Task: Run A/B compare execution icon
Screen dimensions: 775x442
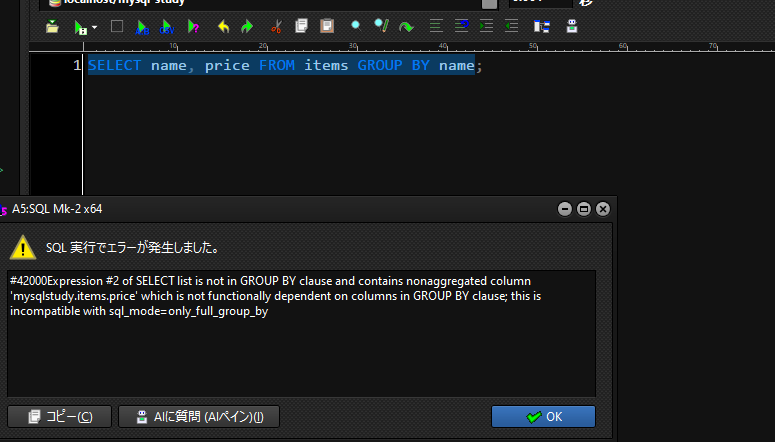Action: [142, 27]
